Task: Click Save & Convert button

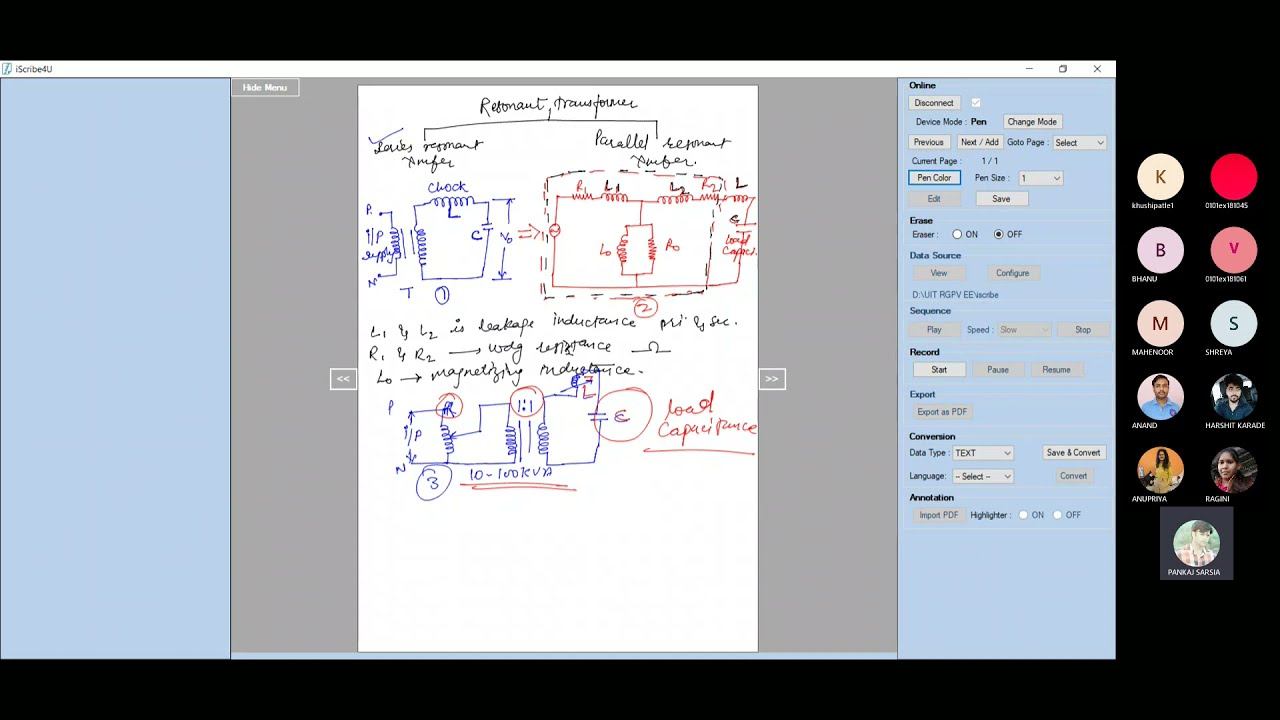Action: (1073, 453)
